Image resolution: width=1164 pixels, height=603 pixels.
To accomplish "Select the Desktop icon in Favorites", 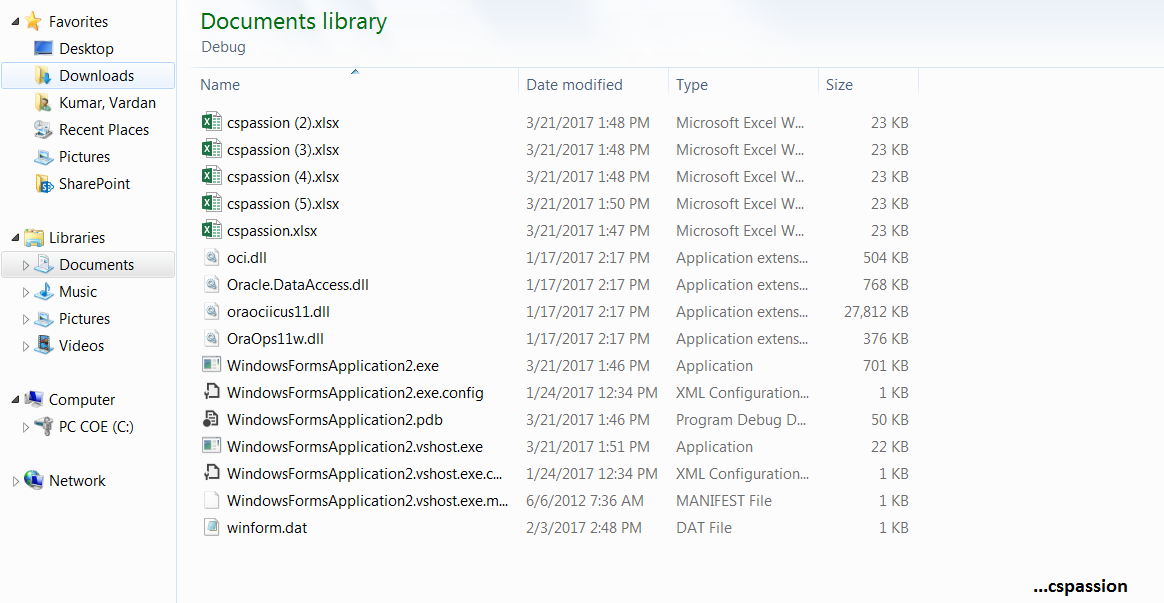I will click(44, 48).
